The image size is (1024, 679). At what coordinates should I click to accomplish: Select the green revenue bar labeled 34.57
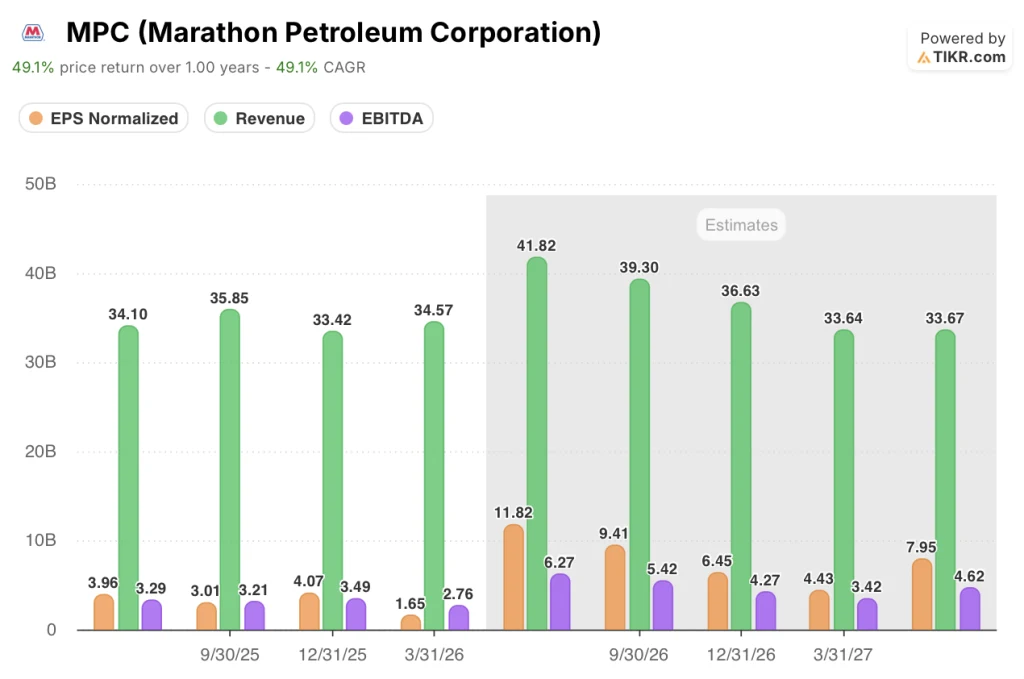434,475
